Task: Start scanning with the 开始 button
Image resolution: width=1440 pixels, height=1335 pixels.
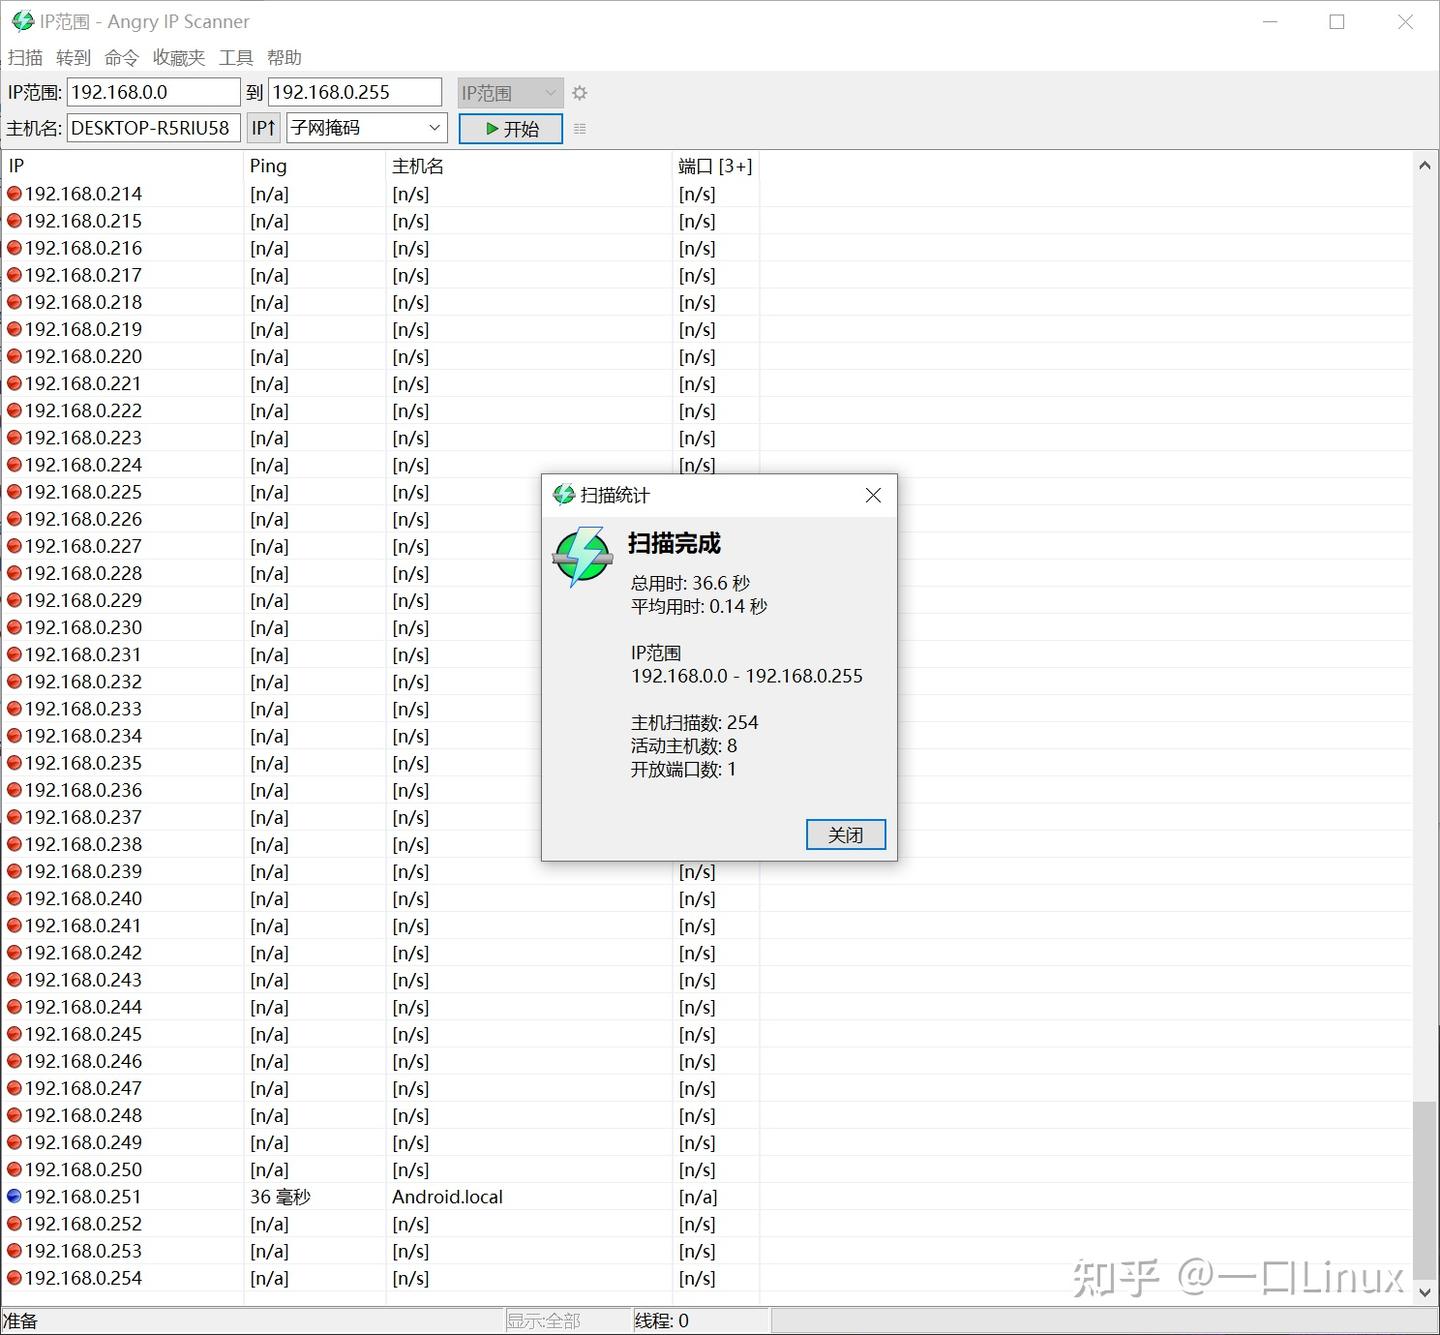Action: 511,129
